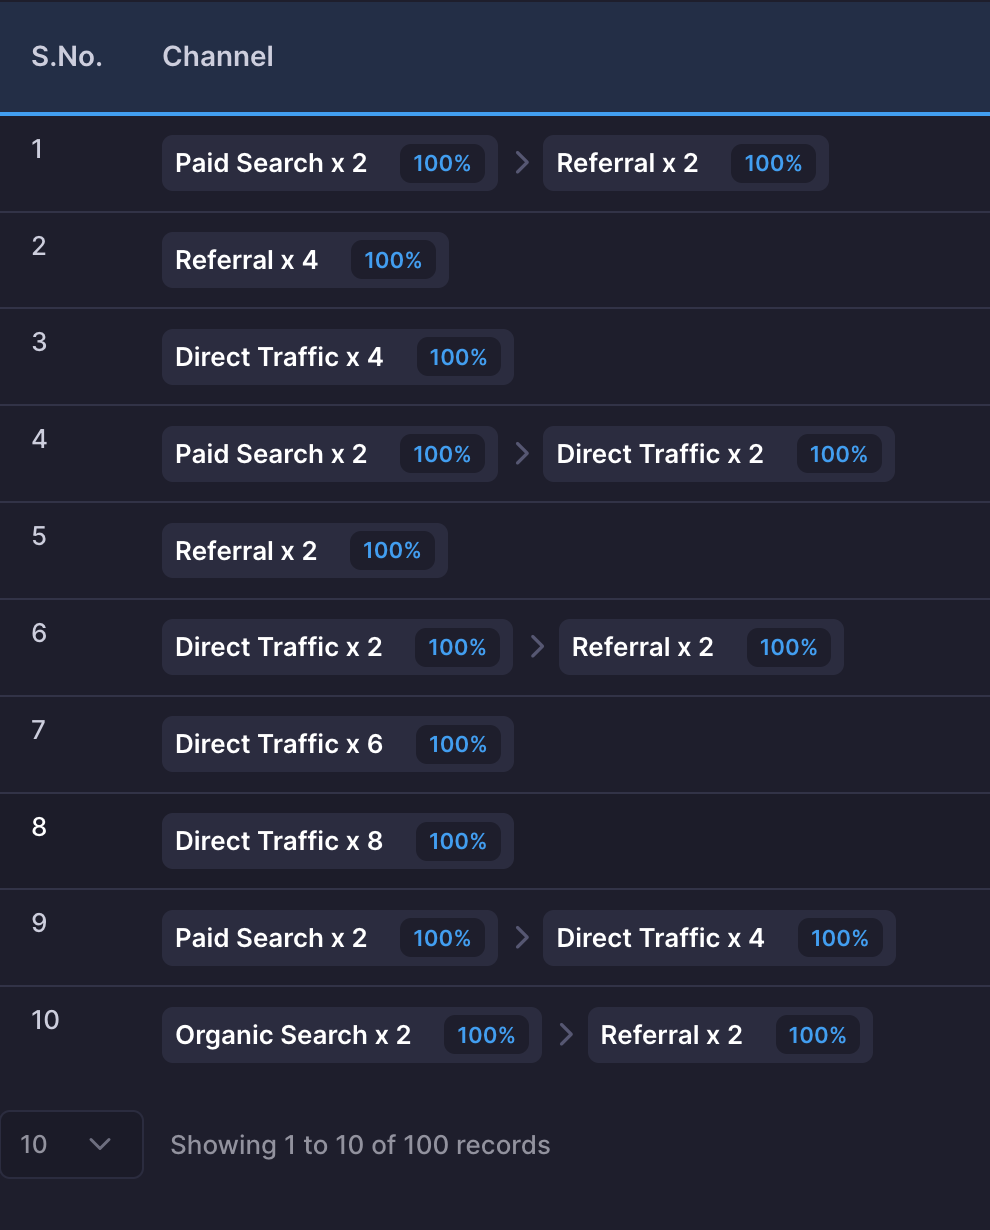Click the chevron after Organic Search in row 10
Image resolution: width=990 pixels, height=1230 pixels.
[566, 1035]
